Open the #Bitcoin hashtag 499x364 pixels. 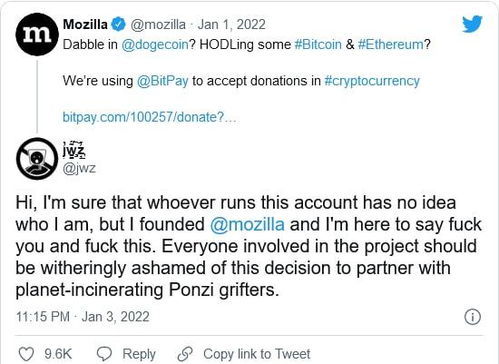coord(318,44)
